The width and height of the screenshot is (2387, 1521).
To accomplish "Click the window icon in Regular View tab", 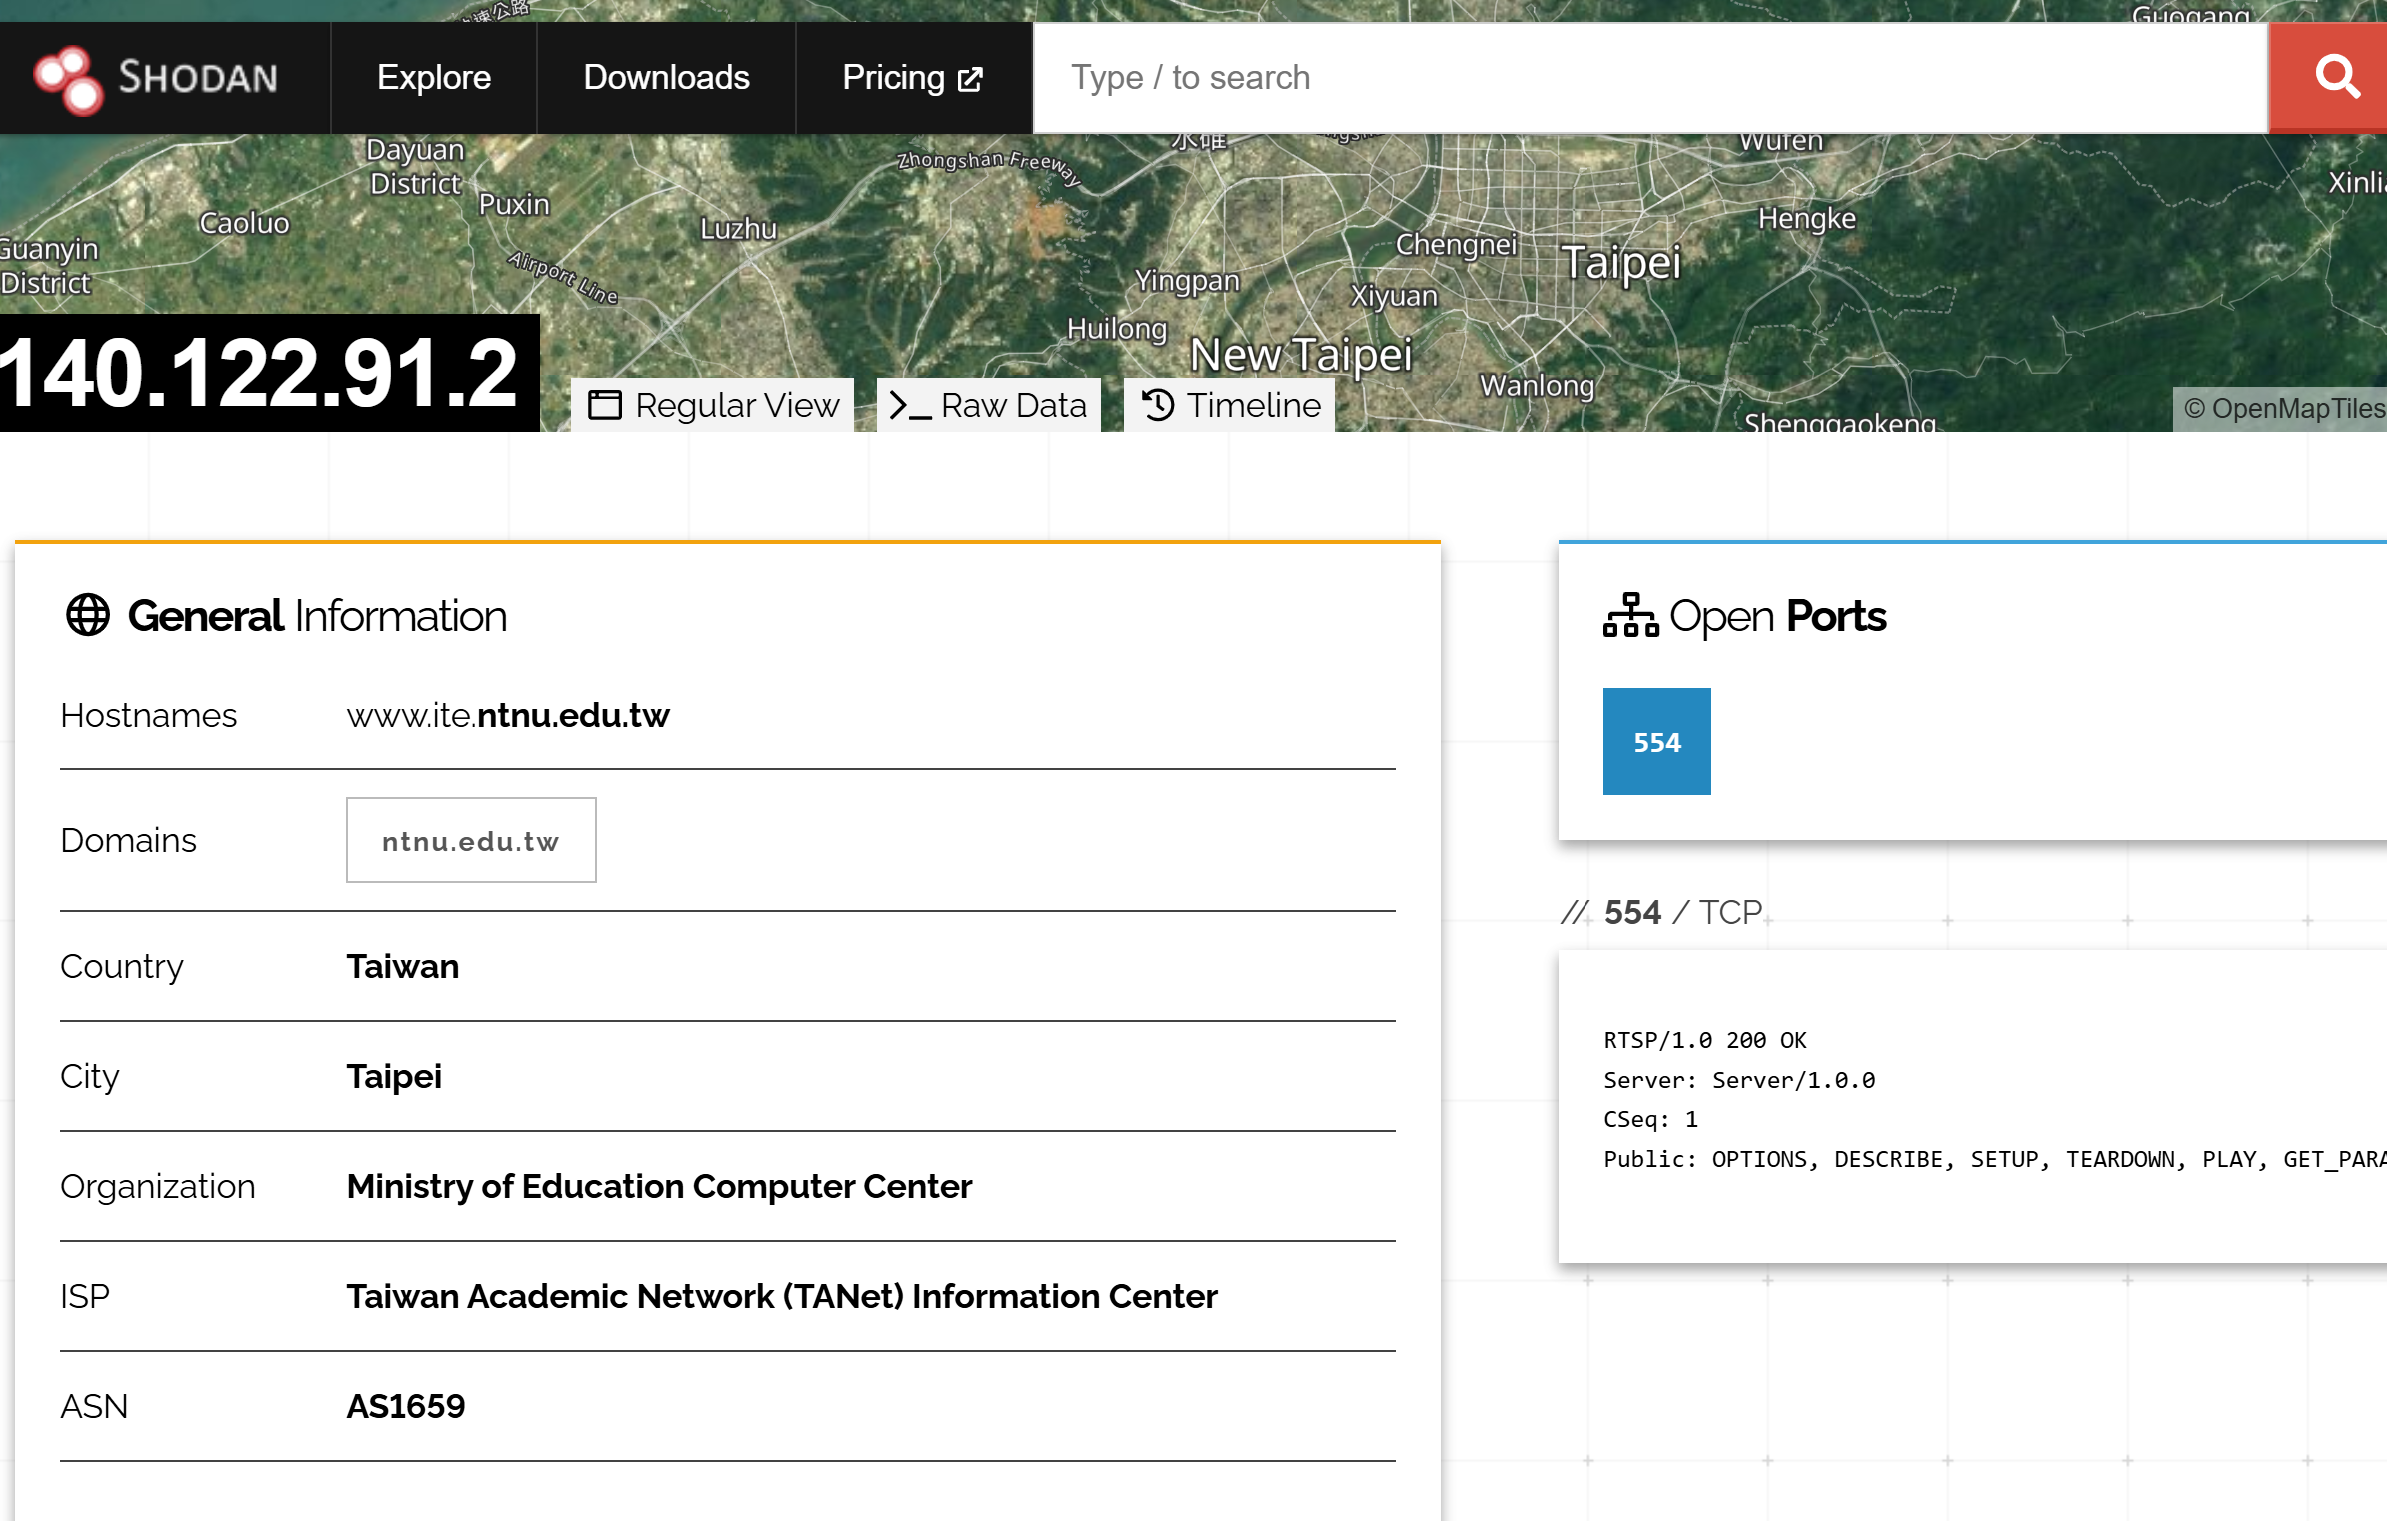I will point(605,405).
